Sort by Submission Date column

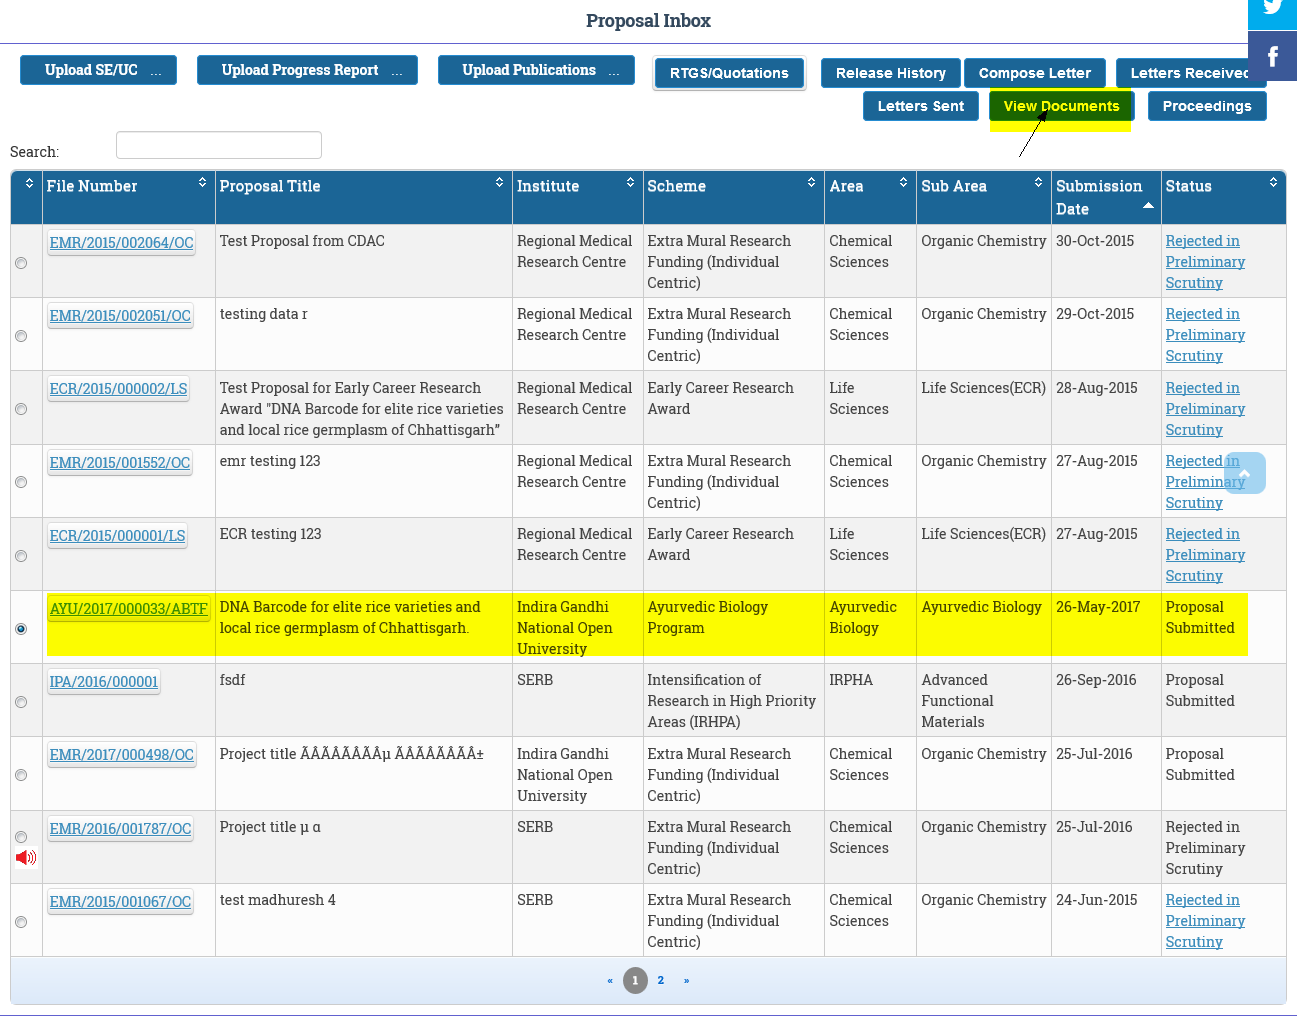pyautogui.click(x=1105, y=197)
